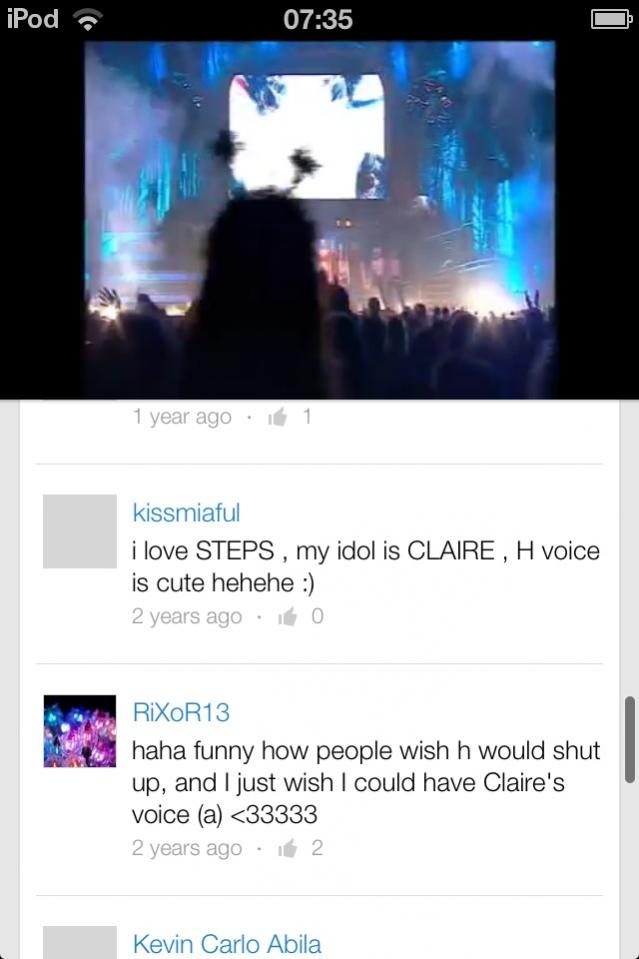639x959 pixels.
Task: Tap the iPod label in status bar
Action: (x=33, y=19)
